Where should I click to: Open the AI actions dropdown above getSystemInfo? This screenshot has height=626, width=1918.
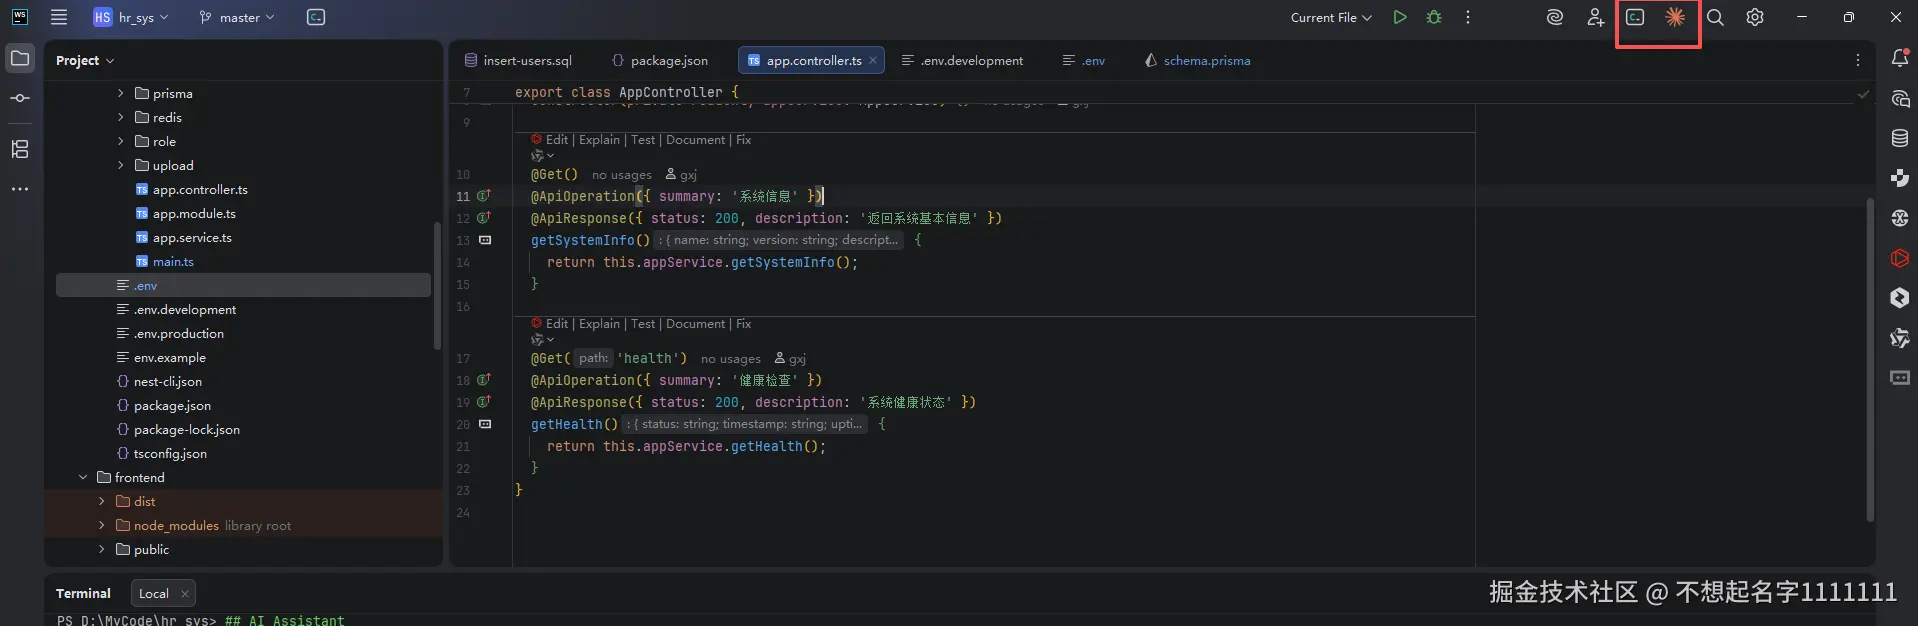point(542,156)
